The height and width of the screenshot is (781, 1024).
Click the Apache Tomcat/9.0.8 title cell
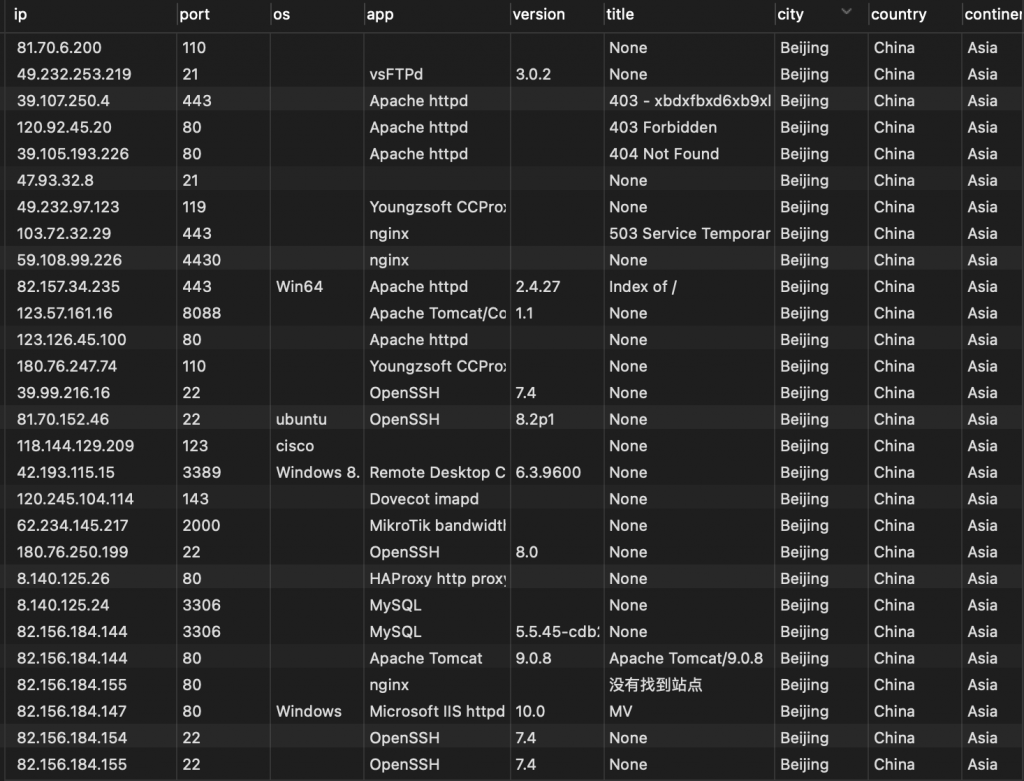click(686, 659)
